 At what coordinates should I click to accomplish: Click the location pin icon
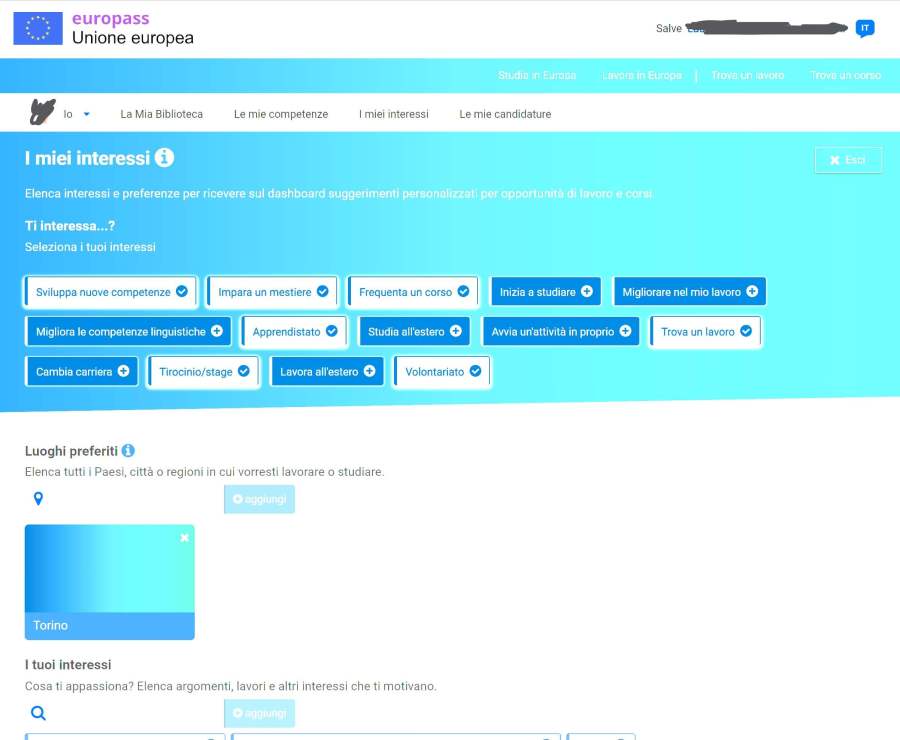pos(38,499)
